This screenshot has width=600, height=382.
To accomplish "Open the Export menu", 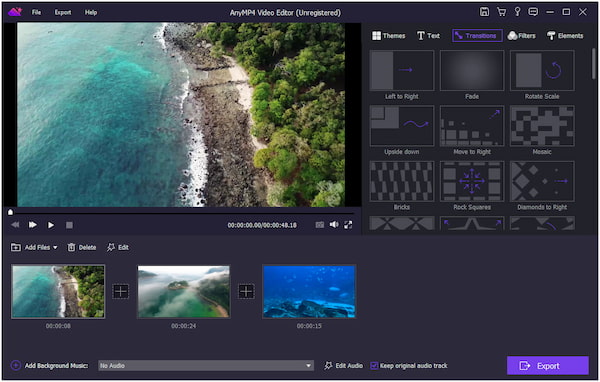I will click(63, 12).
